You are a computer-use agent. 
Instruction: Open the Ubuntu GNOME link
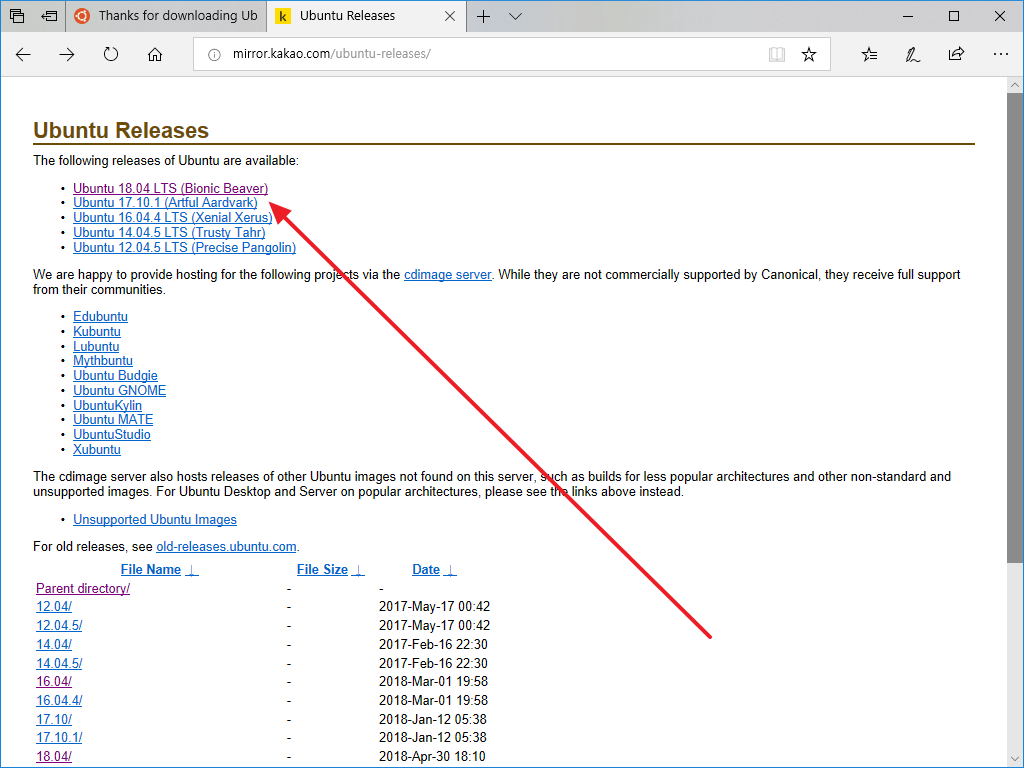pos(120,391)
